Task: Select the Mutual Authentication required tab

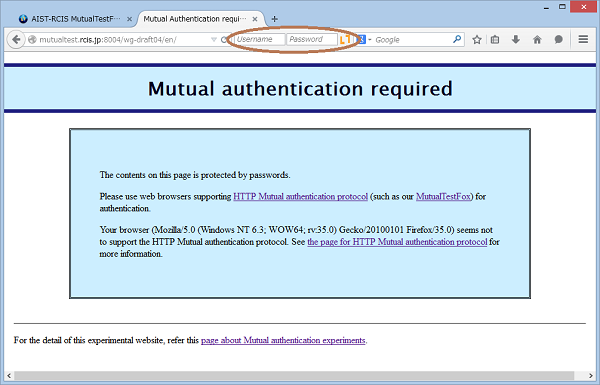Action: (x=195, y=19)
